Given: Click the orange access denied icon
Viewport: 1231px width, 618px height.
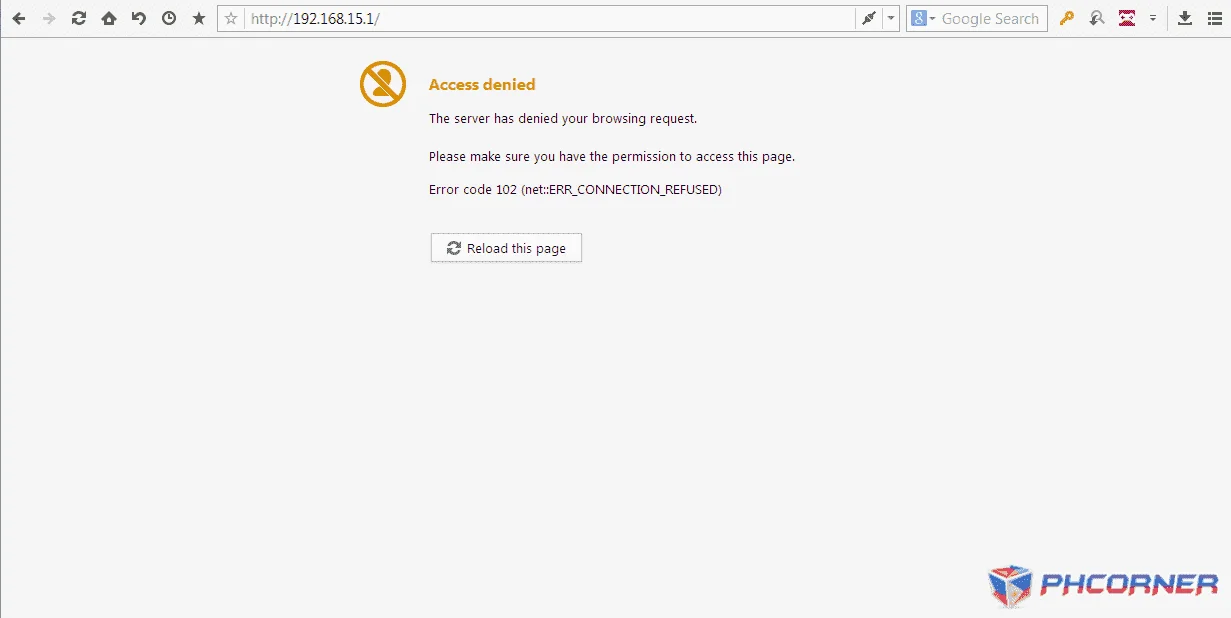Looking at the screenshot, I should [x=383, y=84].
